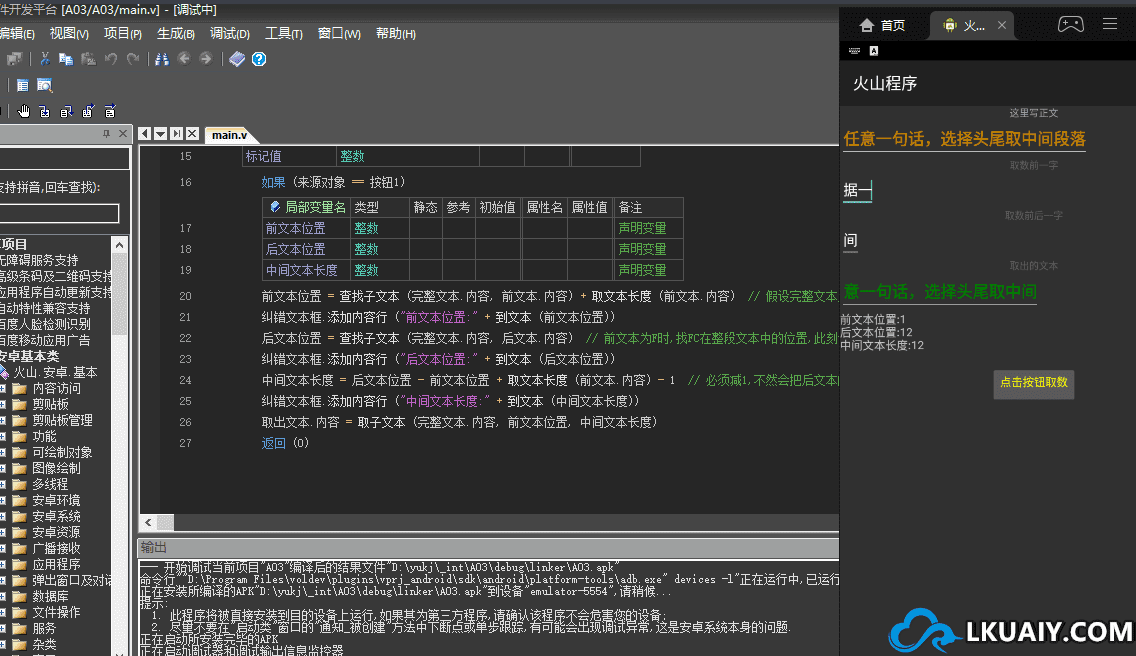
Task: Click the Copy toolbar icon
Action: pos(66,59)
